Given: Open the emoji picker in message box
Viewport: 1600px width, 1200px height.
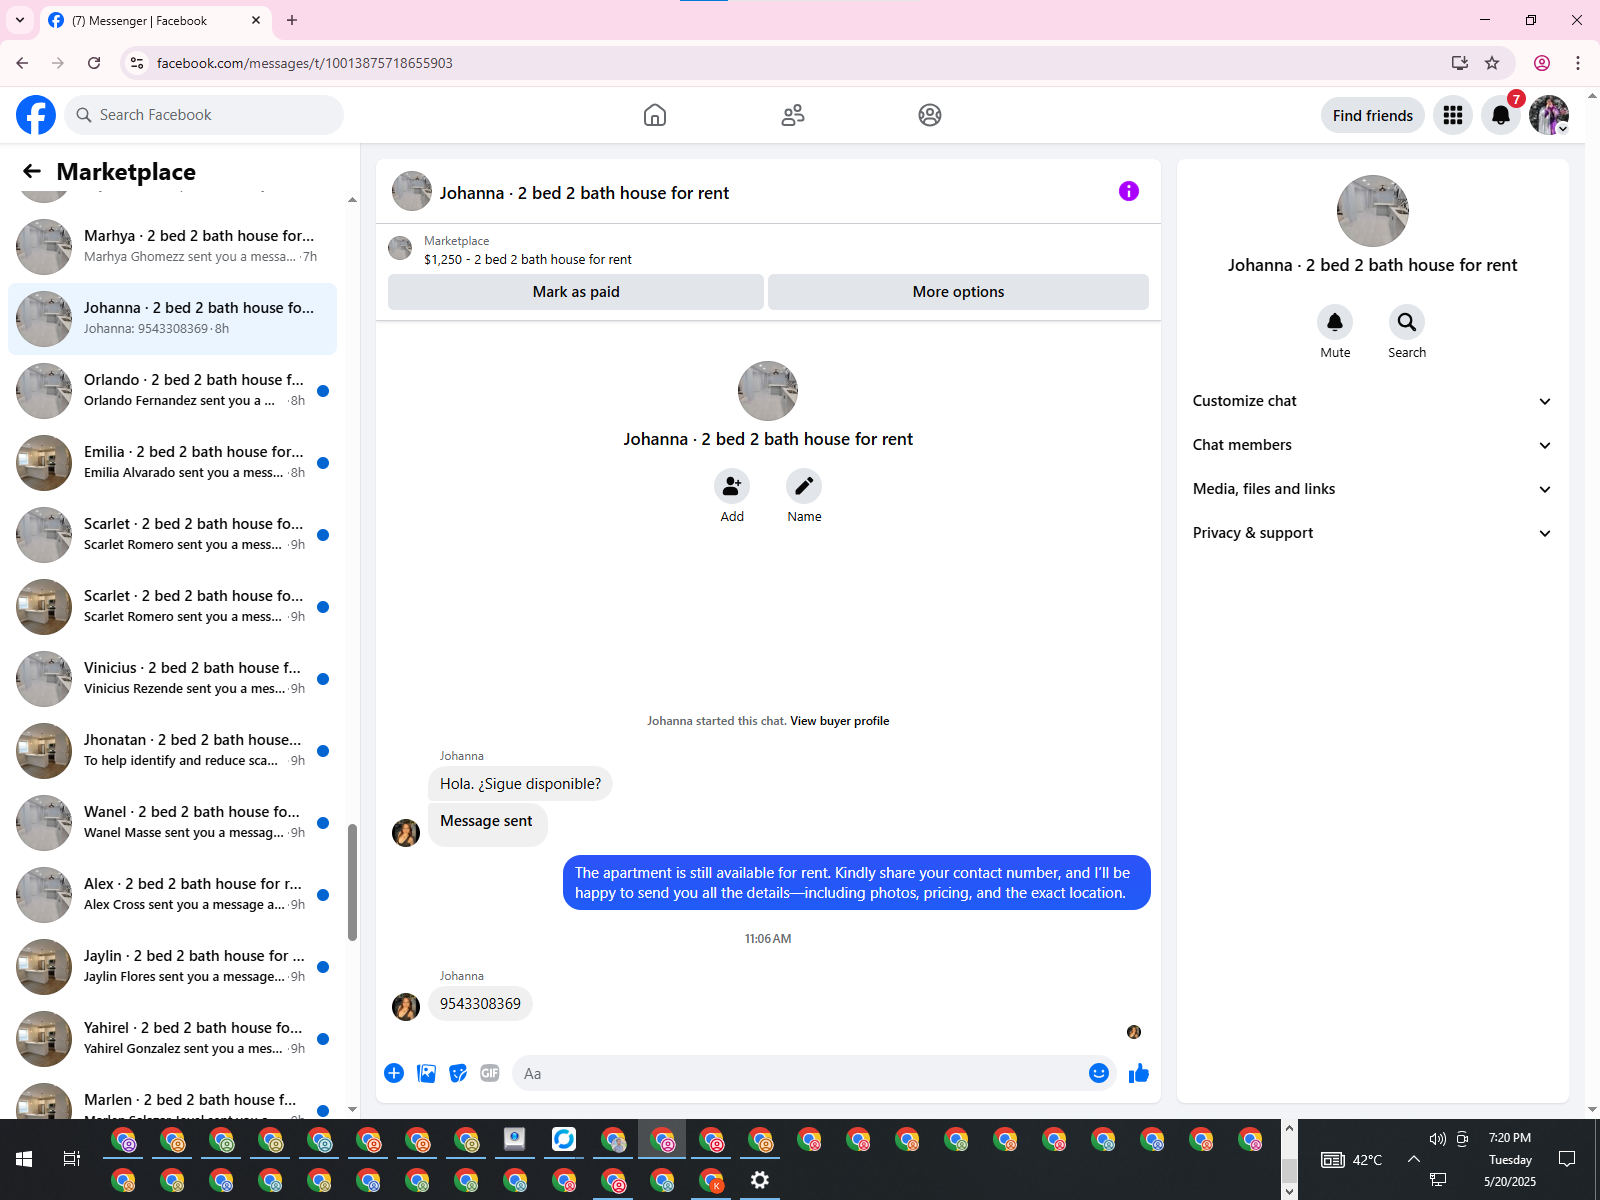Looking at the screenshot, I should [x=1099, y=1073].
